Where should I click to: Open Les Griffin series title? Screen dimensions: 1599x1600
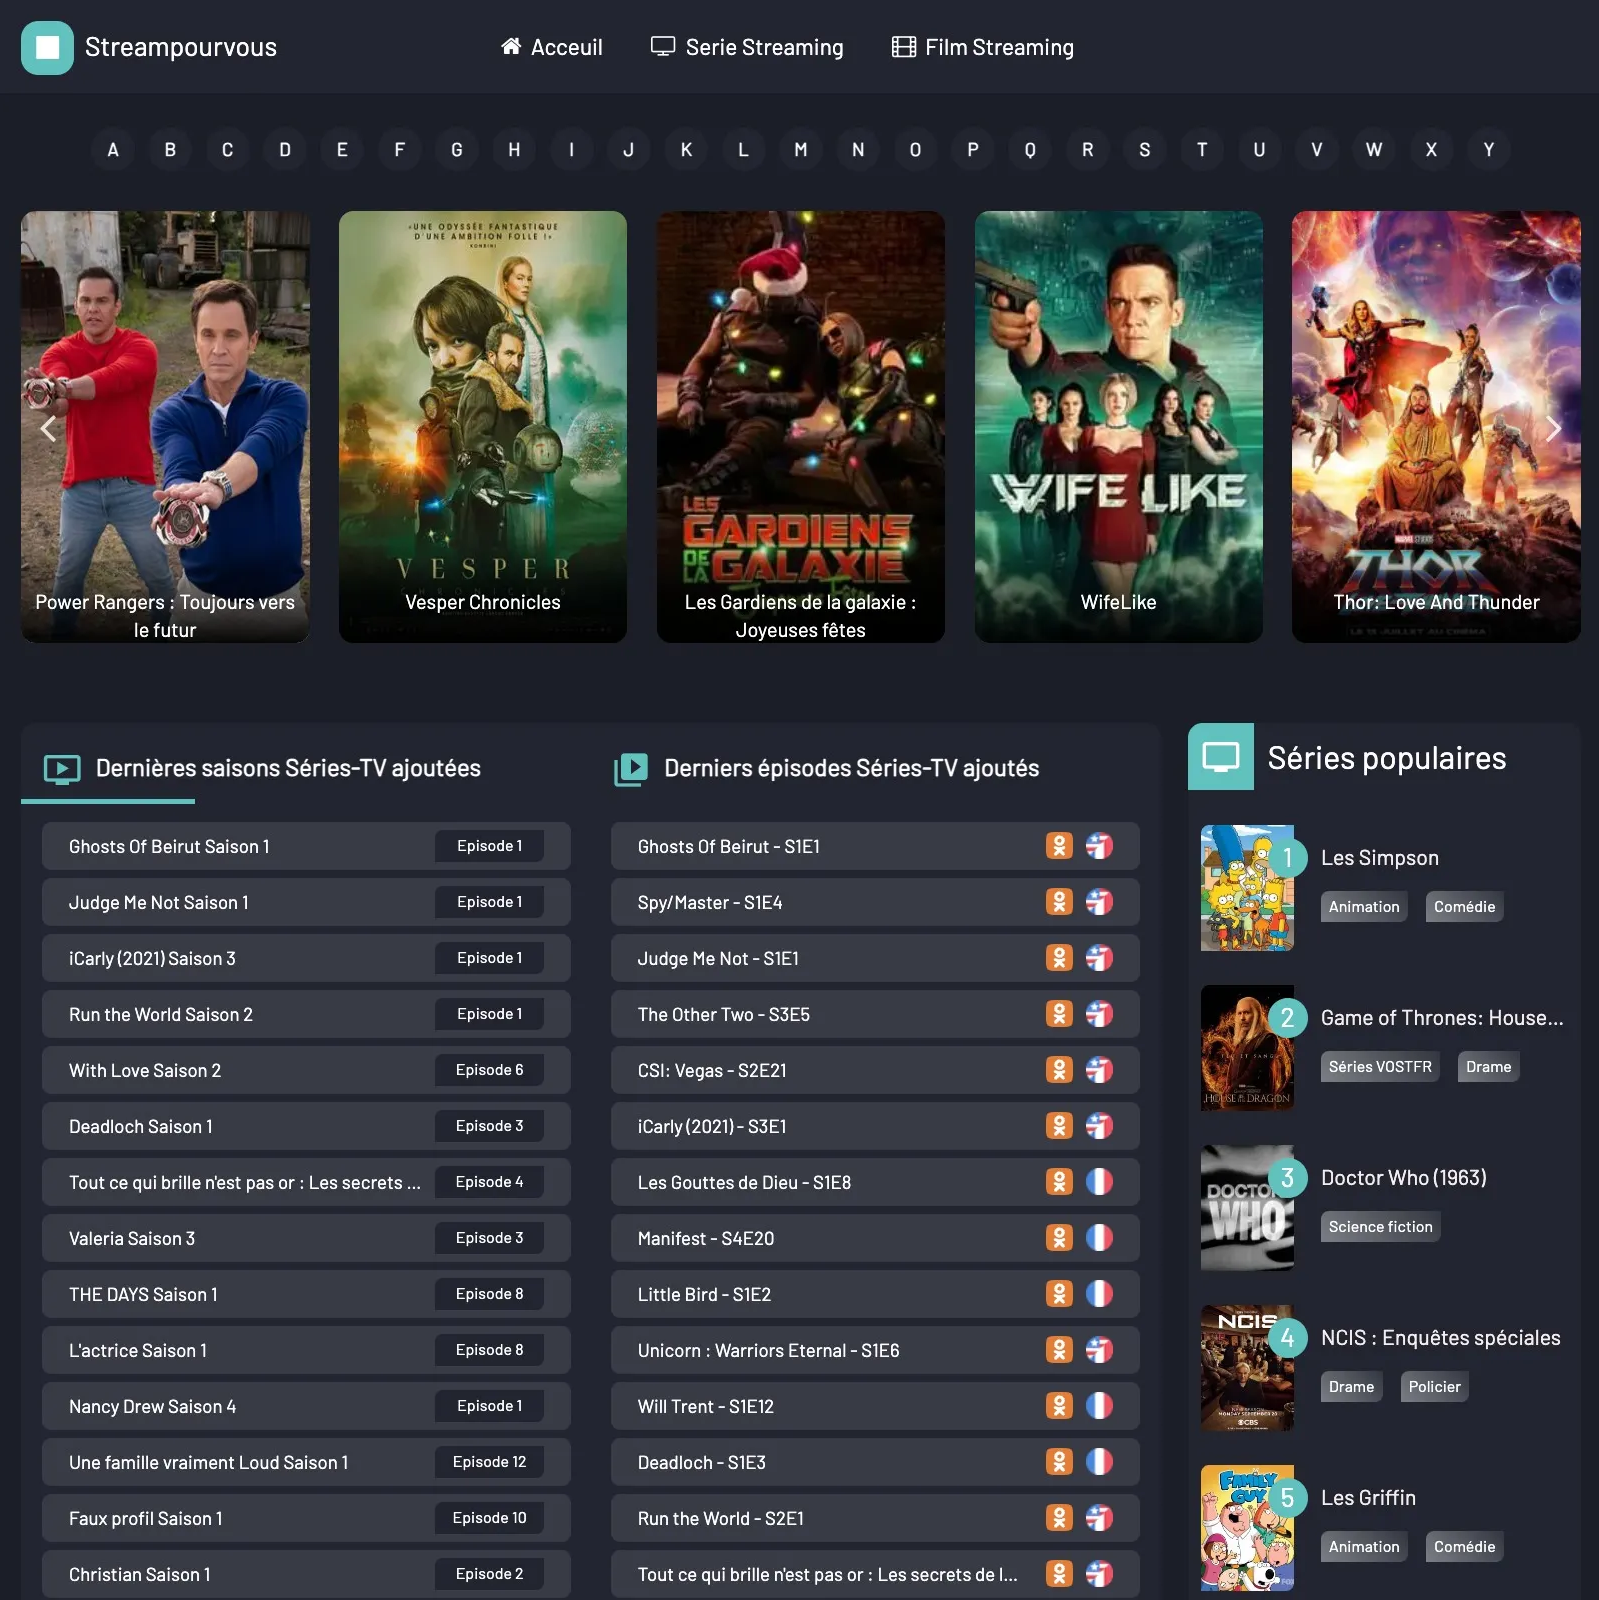coord(1368,1498)
